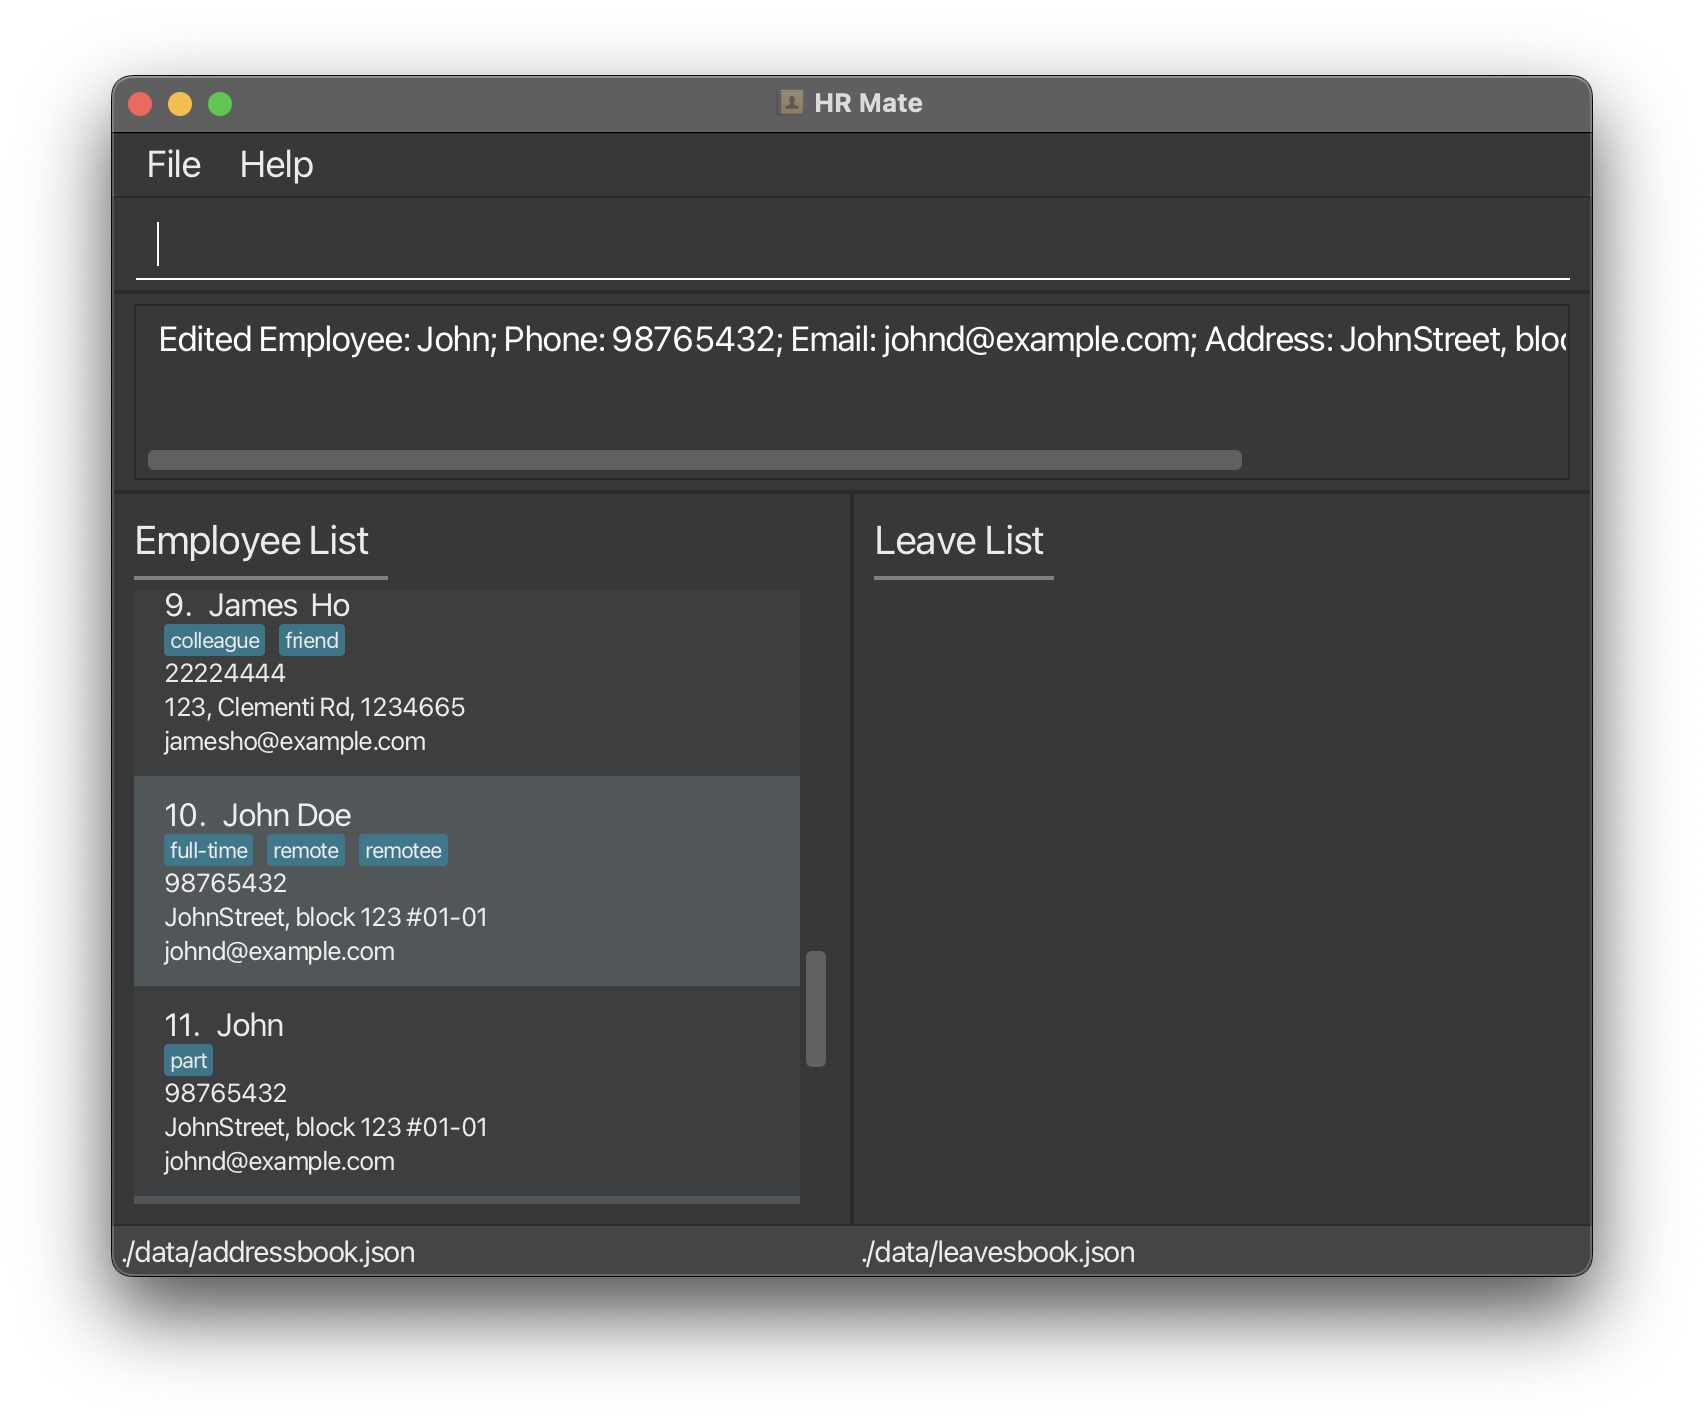The height and width of the screenshot is (1424, 1704).
Task: Close the HR Mate window
Action: (140, 104)
